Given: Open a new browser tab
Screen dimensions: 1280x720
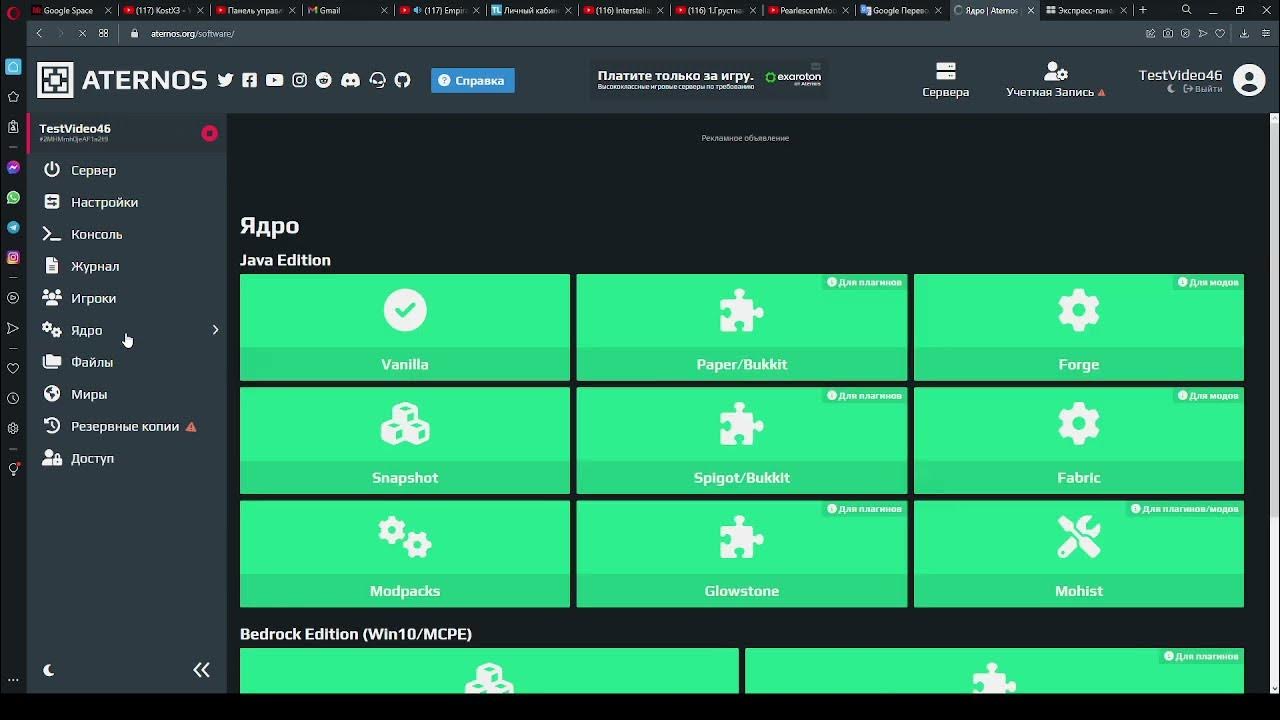Looking at the screenshot, I should [1143, 10].
